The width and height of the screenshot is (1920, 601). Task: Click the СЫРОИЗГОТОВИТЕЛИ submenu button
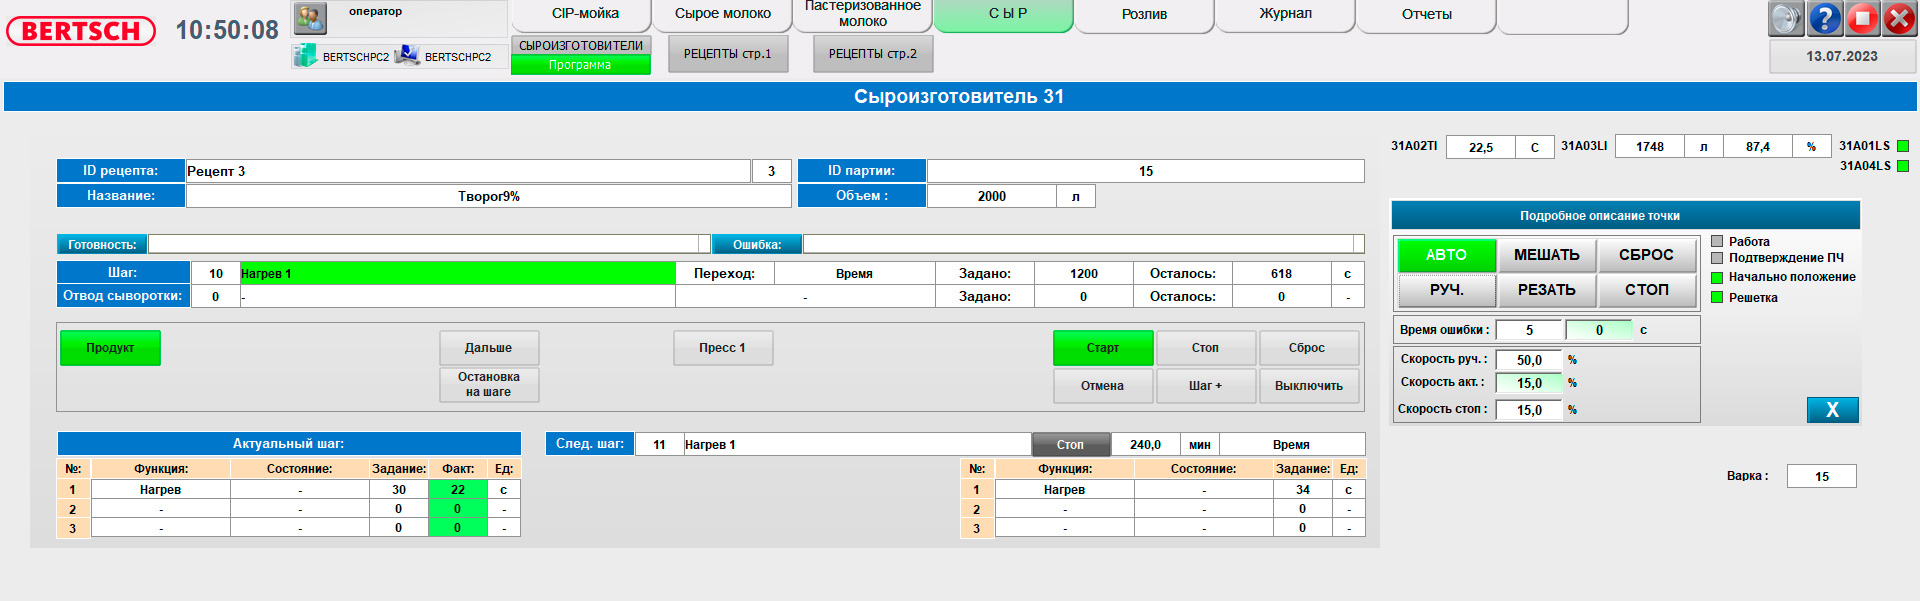click(x=581, y=45)
